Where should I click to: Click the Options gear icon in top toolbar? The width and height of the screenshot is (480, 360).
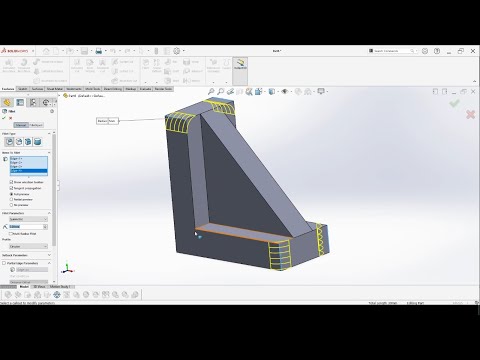click(x=177, y=51)
